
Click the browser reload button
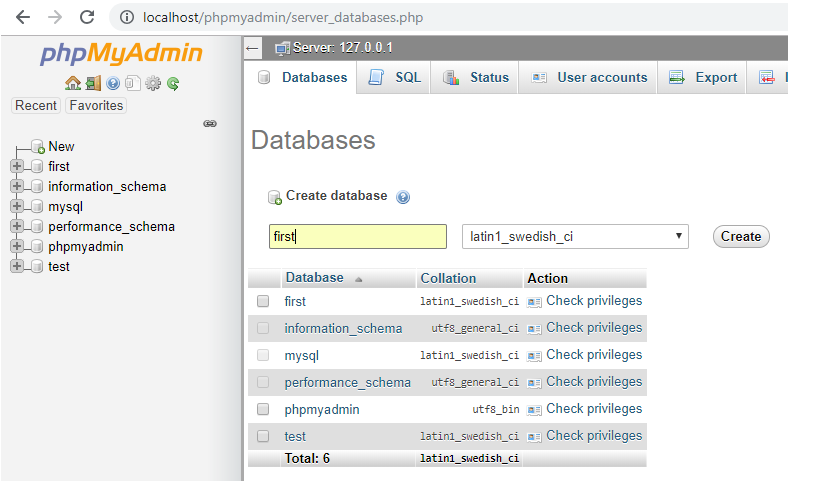87,17
